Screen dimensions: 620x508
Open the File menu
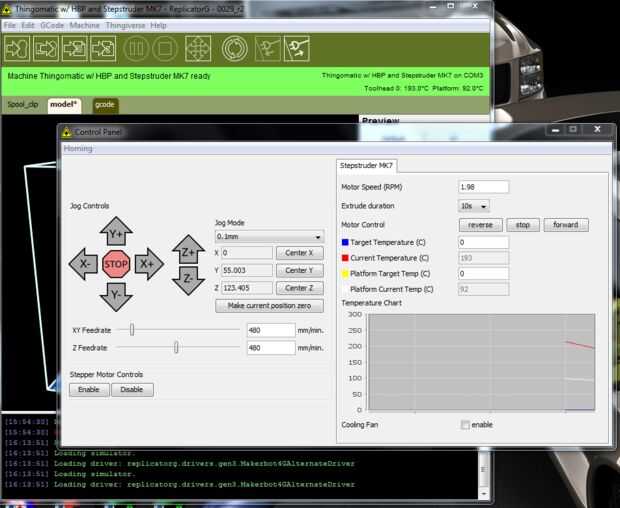(x=9, y=25)
